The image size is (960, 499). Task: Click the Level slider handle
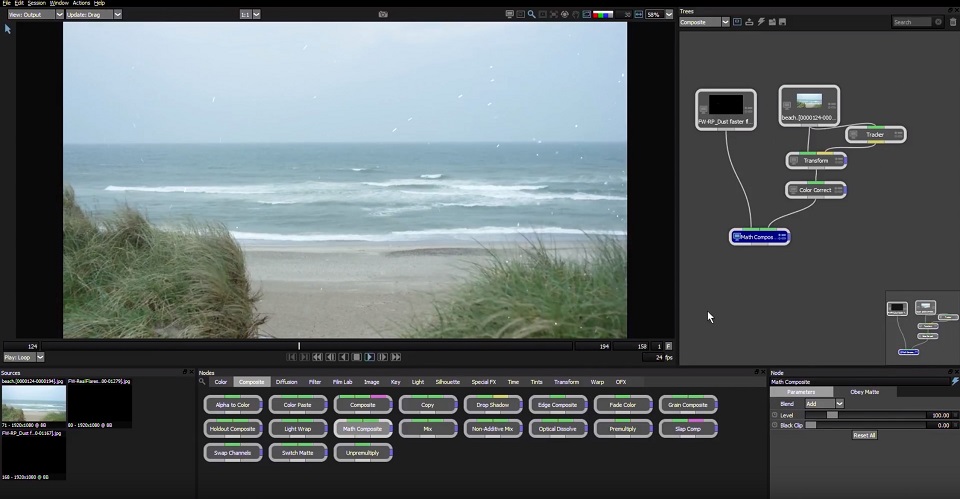tap(832, 415)
